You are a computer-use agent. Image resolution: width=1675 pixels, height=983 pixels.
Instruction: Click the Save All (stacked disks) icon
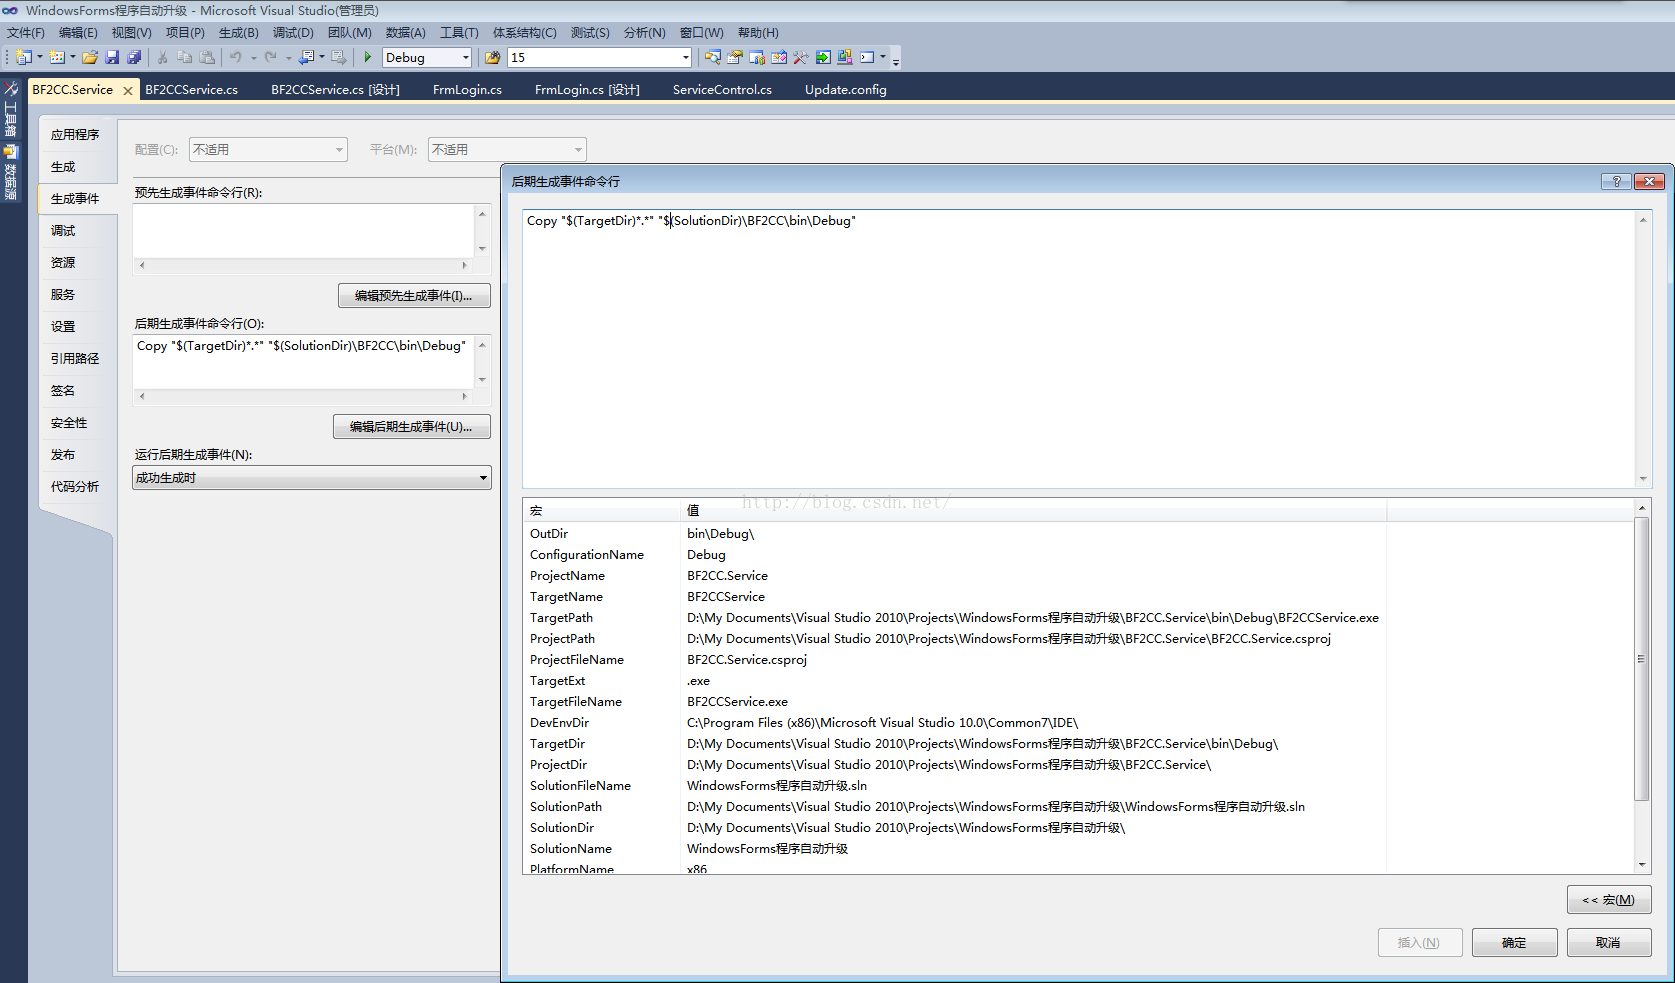coord(134,57)
